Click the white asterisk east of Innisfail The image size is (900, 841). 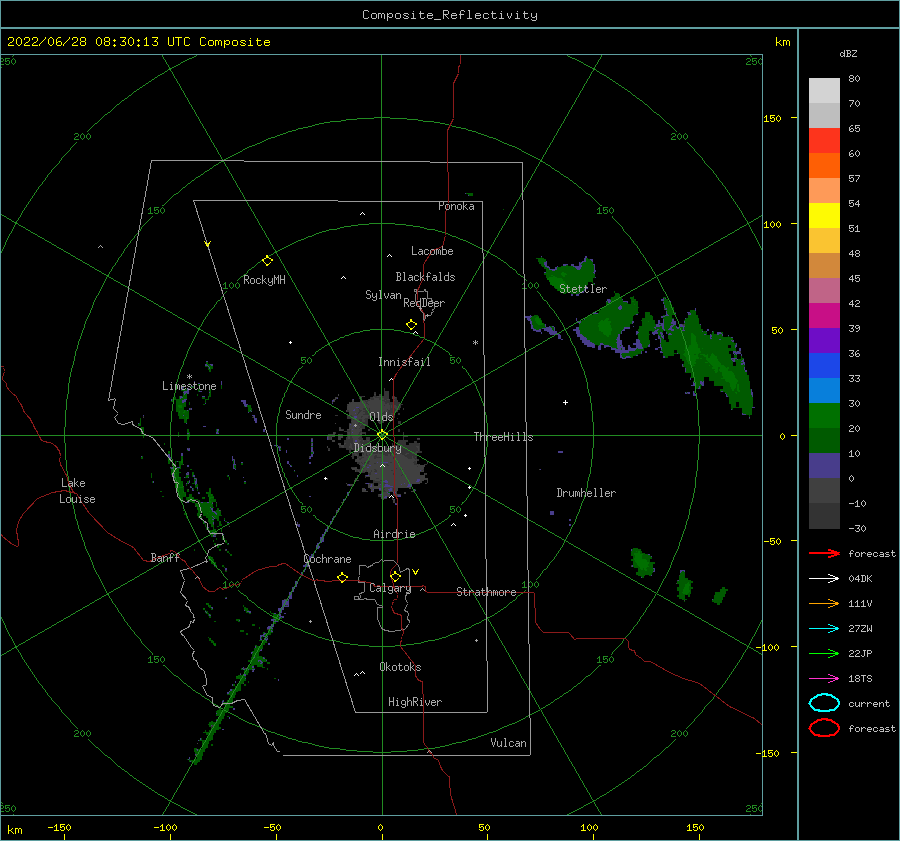coord(475,343)
